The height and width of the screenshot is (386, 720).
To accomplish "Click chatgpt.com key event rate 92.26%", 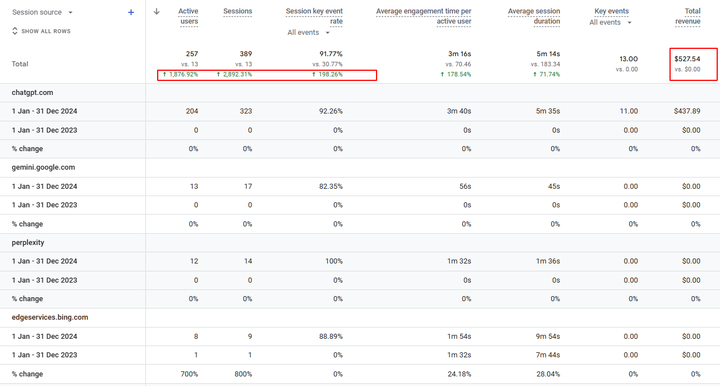I will [x=331, y=111].
